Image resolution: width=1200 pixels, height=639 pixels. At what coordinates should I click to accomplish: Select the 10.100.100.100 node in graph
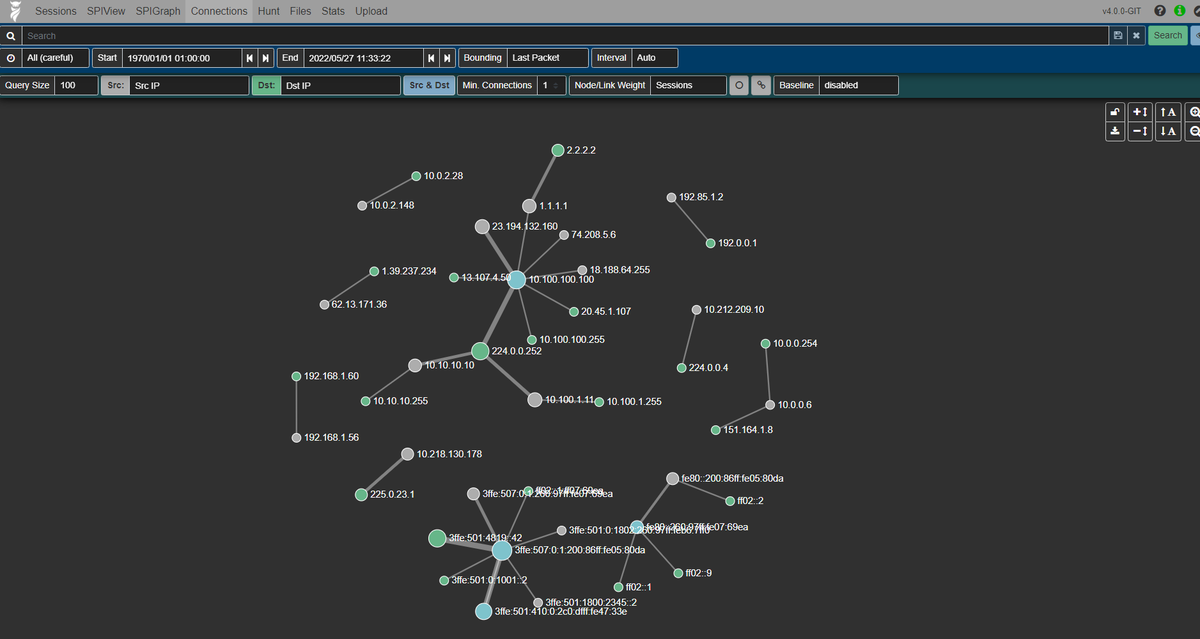[x=516, y=280]
